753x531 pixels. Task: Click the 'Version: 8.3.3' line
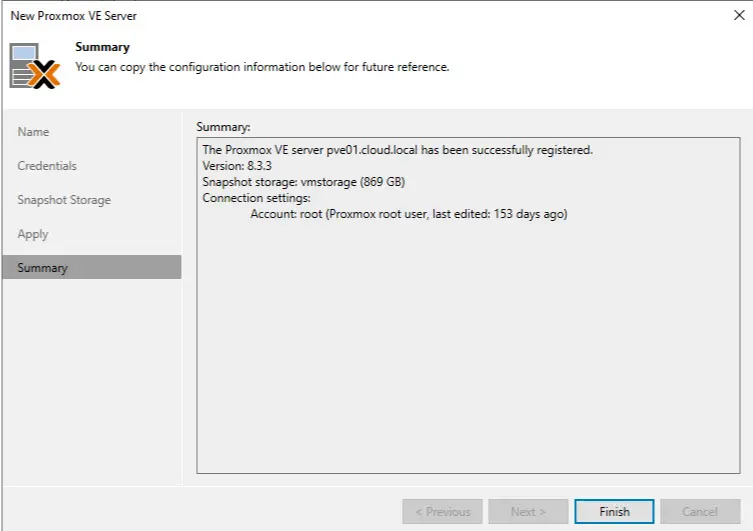tap(237, 166)
